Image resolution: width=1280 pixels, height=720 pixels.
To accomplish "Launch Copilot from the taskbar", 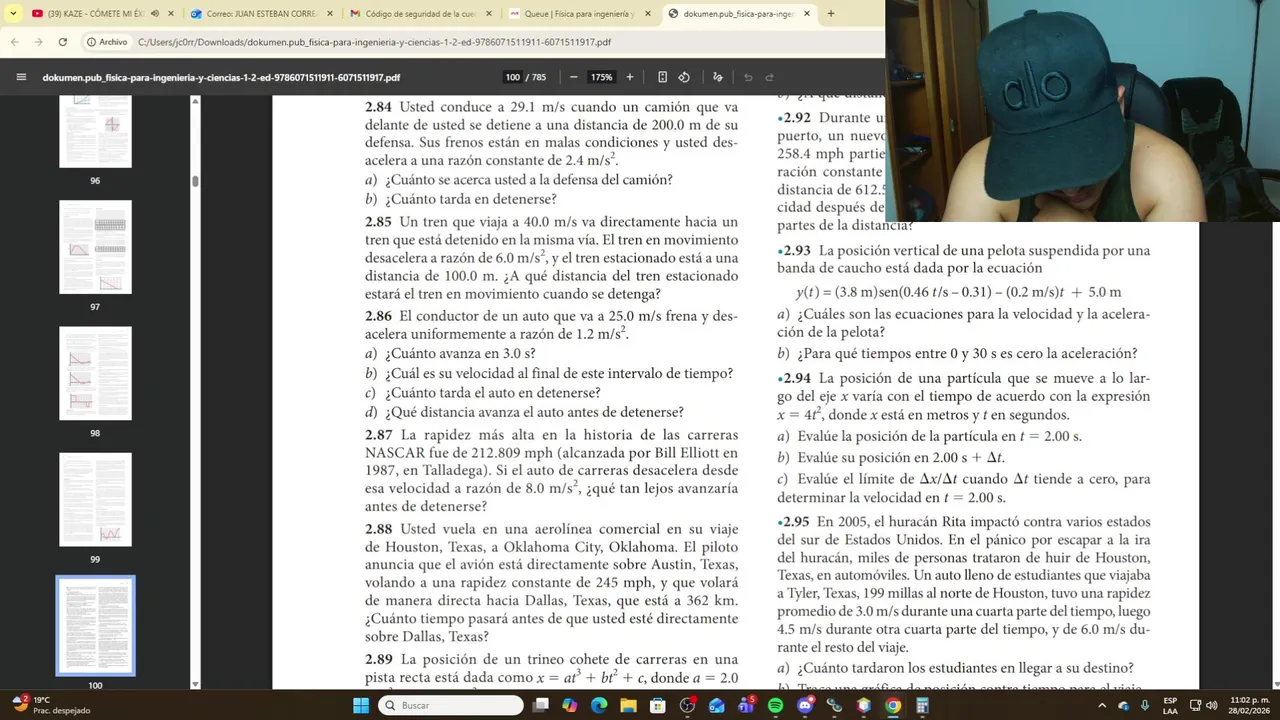I will 570,705.
